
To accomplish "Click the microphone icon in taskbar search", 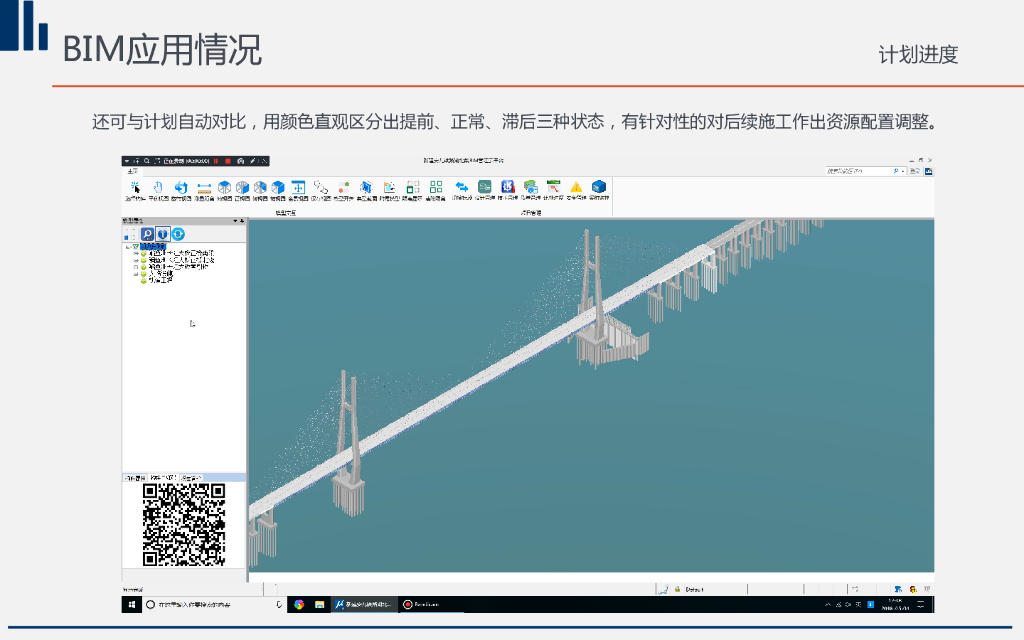I will click(x=279, y=605).
